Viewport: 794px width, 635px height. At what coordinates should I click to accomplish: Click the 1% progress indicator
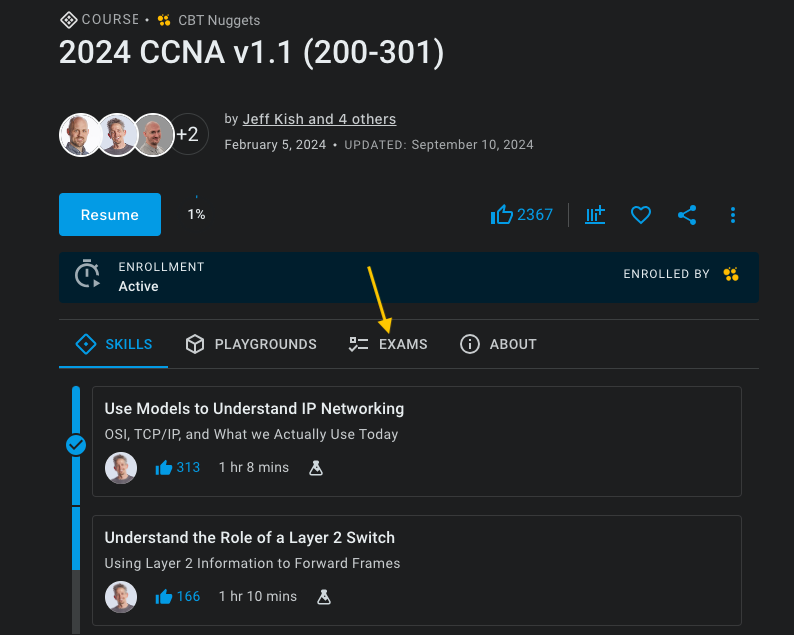pyautogui.click(x=196, y=214)
